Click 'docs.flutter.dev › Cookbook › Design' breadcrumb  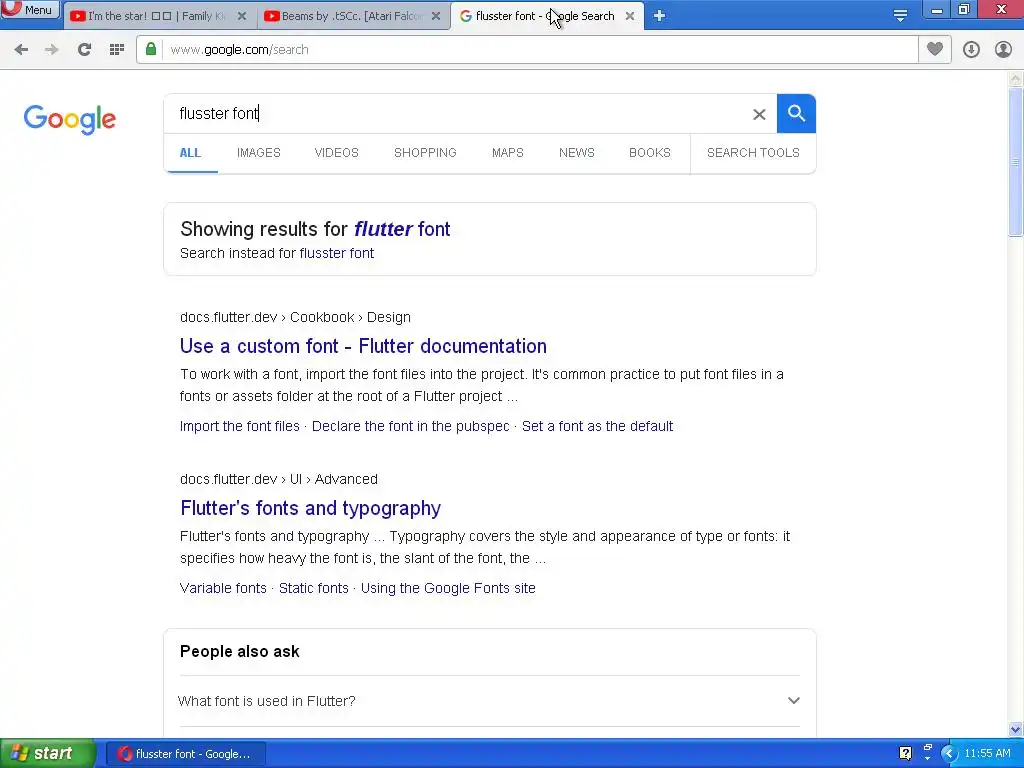pos(295,317)
